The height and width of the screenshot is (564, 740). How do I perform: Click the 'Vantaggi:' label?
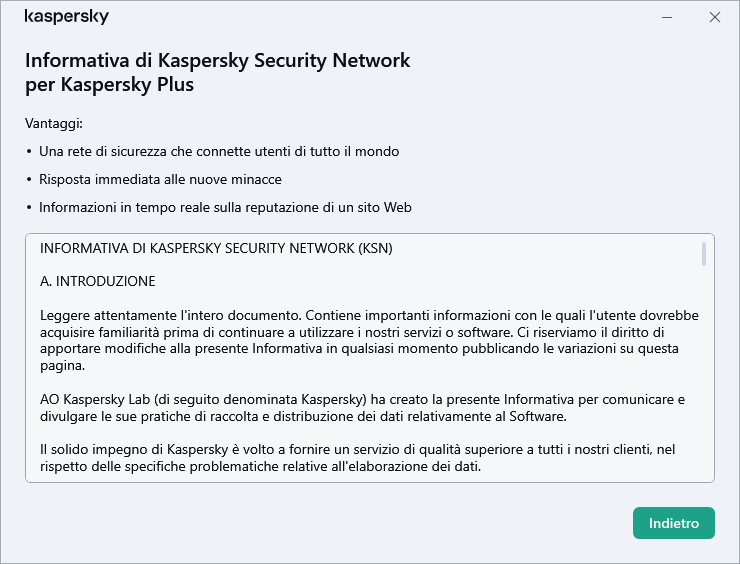(54, 124)
